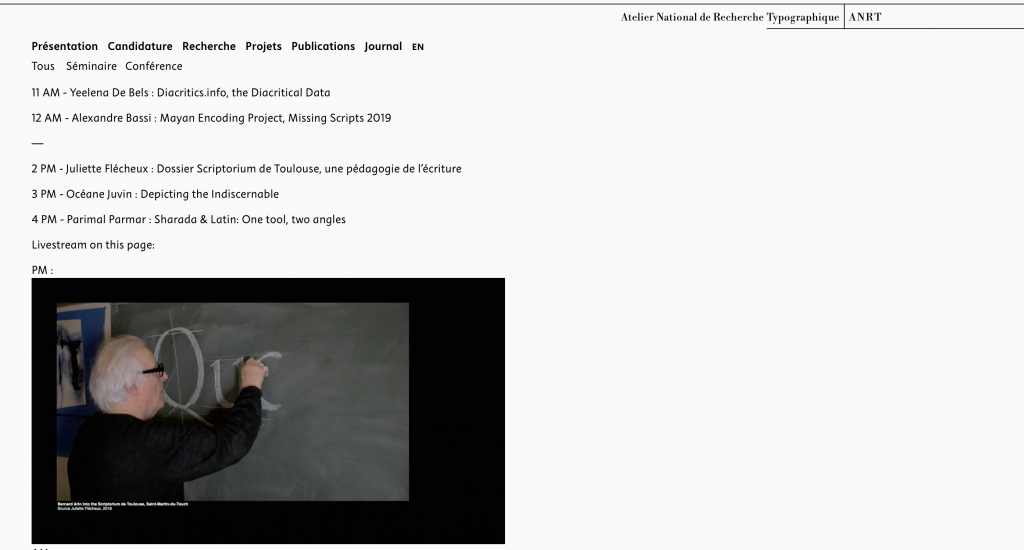Click the chalkboard image in the video

coord(232,402)
